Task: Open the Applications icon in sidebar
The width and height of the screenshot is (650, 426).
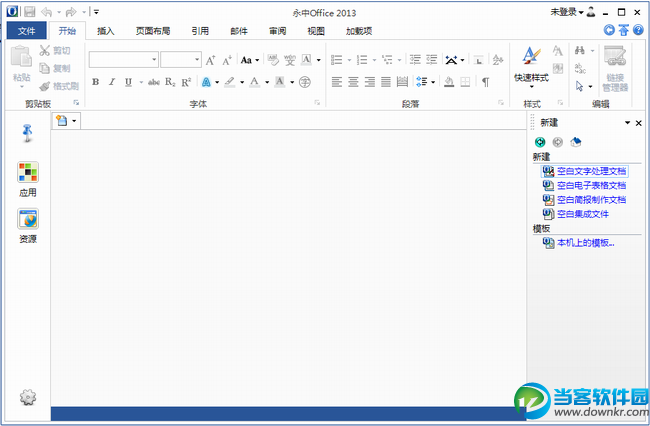Action: 28,172
